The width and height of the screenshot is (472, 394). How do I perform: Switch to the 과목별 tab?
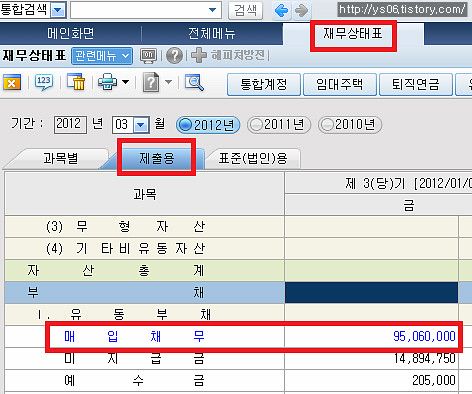(x=60, y=158)
